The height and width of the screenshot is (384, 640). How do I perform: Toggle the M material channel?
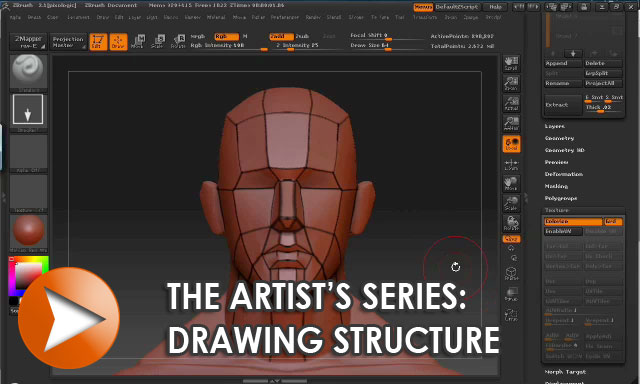[245, 36]
